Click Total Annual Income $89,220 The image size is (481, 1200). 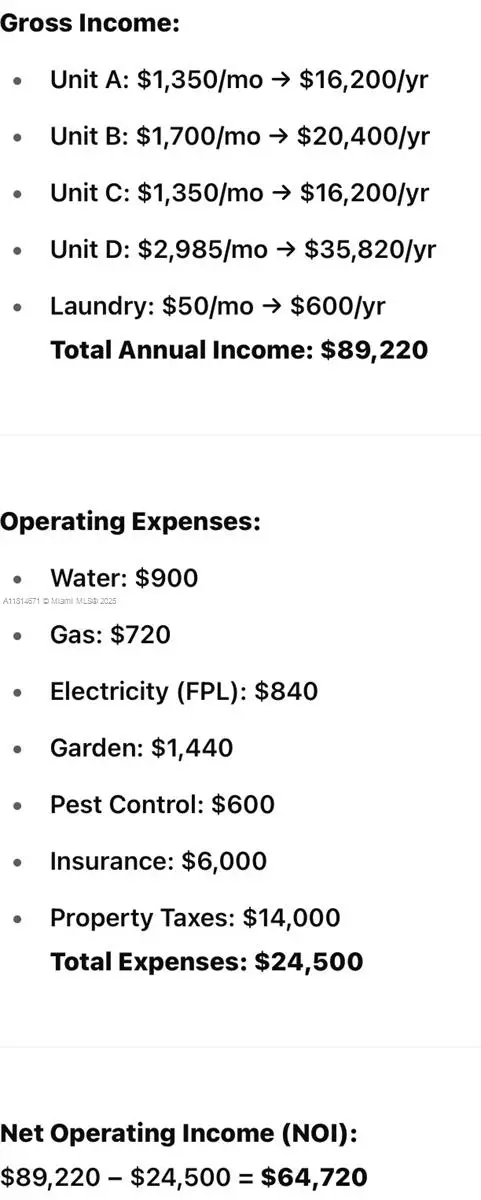(x=239, y=350)
